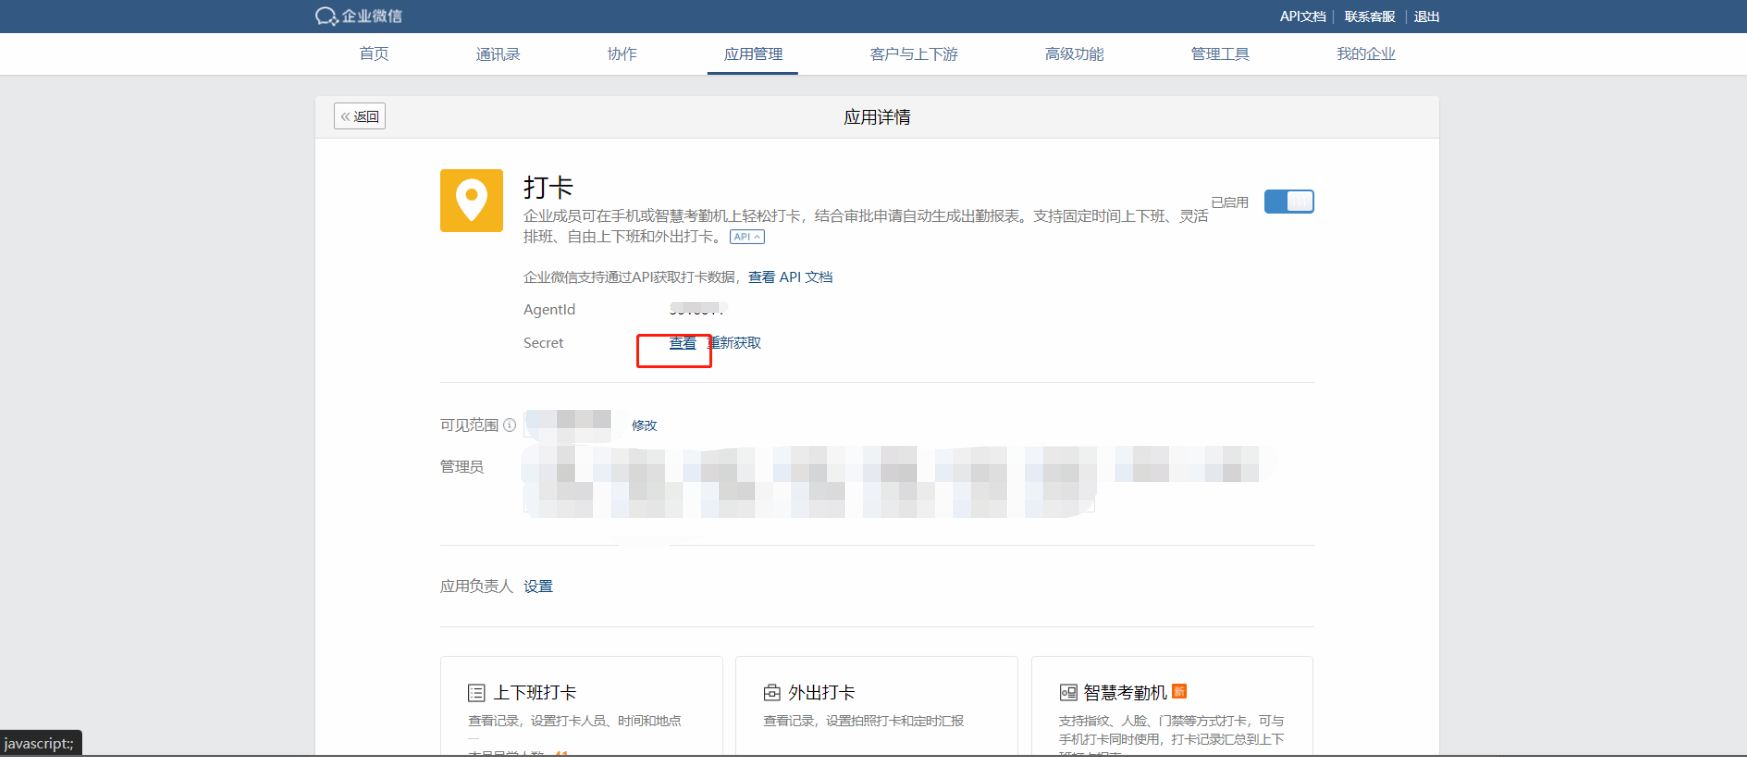
Task: Open the 通讯录 tab
Action: pyautogui.click(x=498, y=54)
